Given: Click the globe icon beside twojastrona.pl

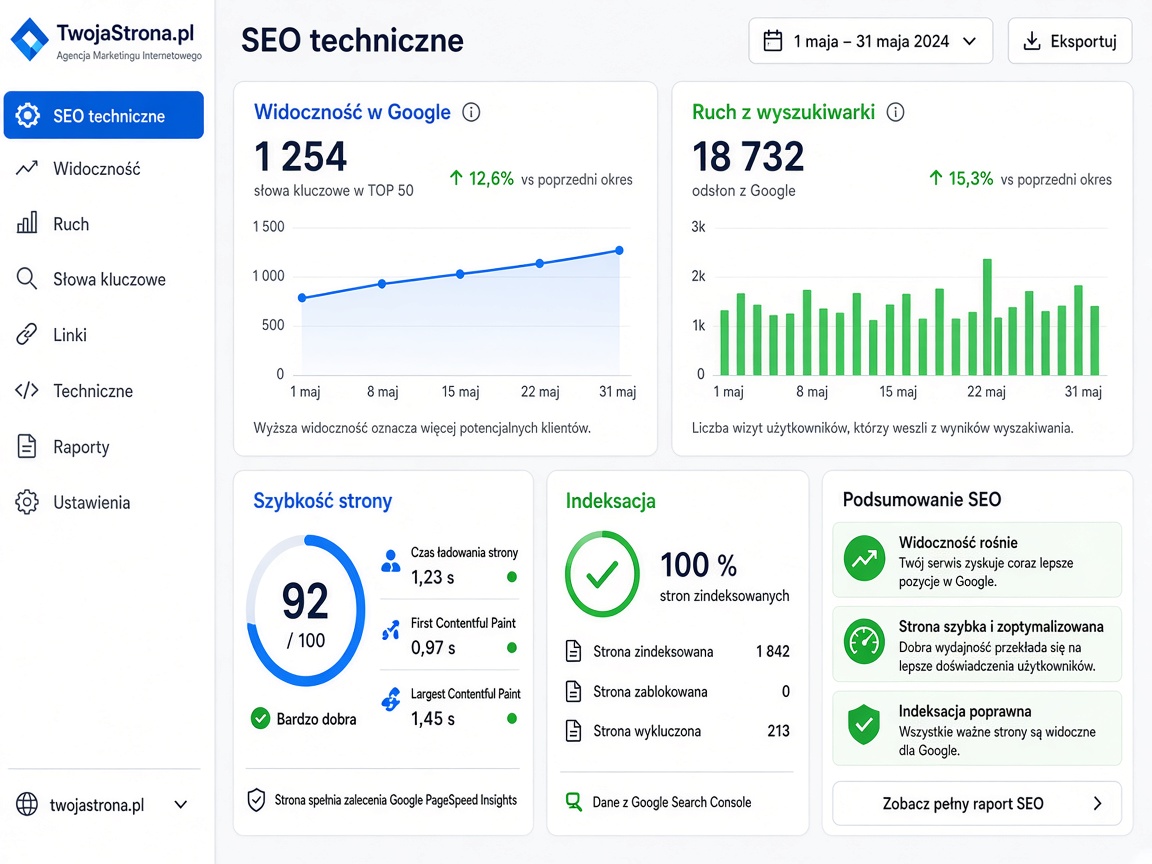Looking at the screenshot, I should (26, 804).
